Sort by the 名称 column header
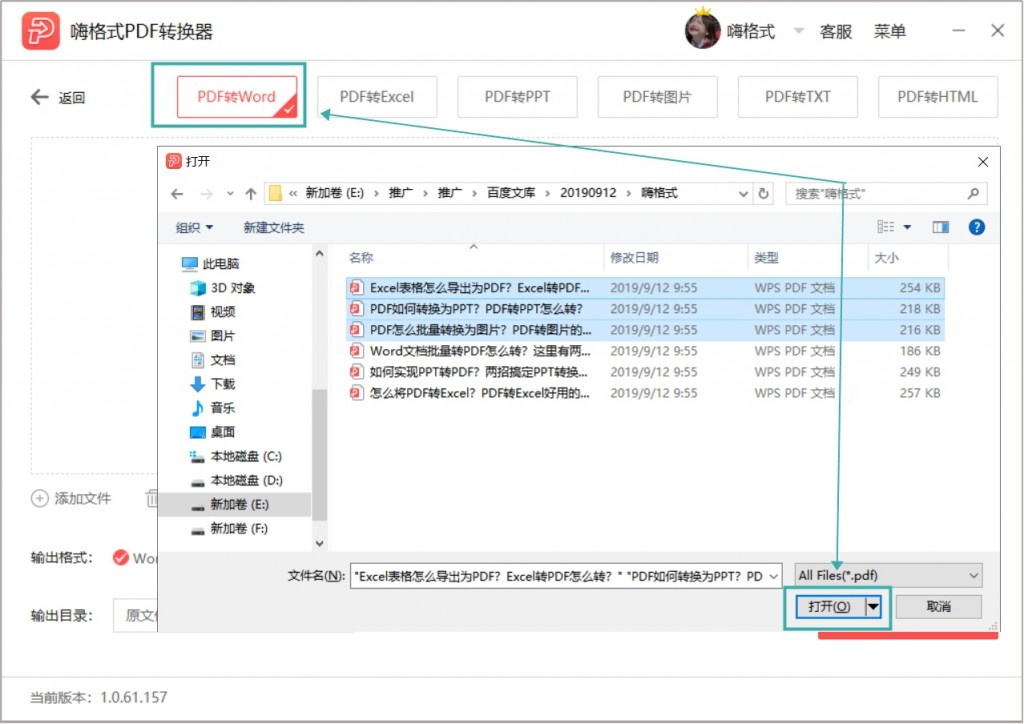This screenshot has height=724, width=1024. coord(360,258)
